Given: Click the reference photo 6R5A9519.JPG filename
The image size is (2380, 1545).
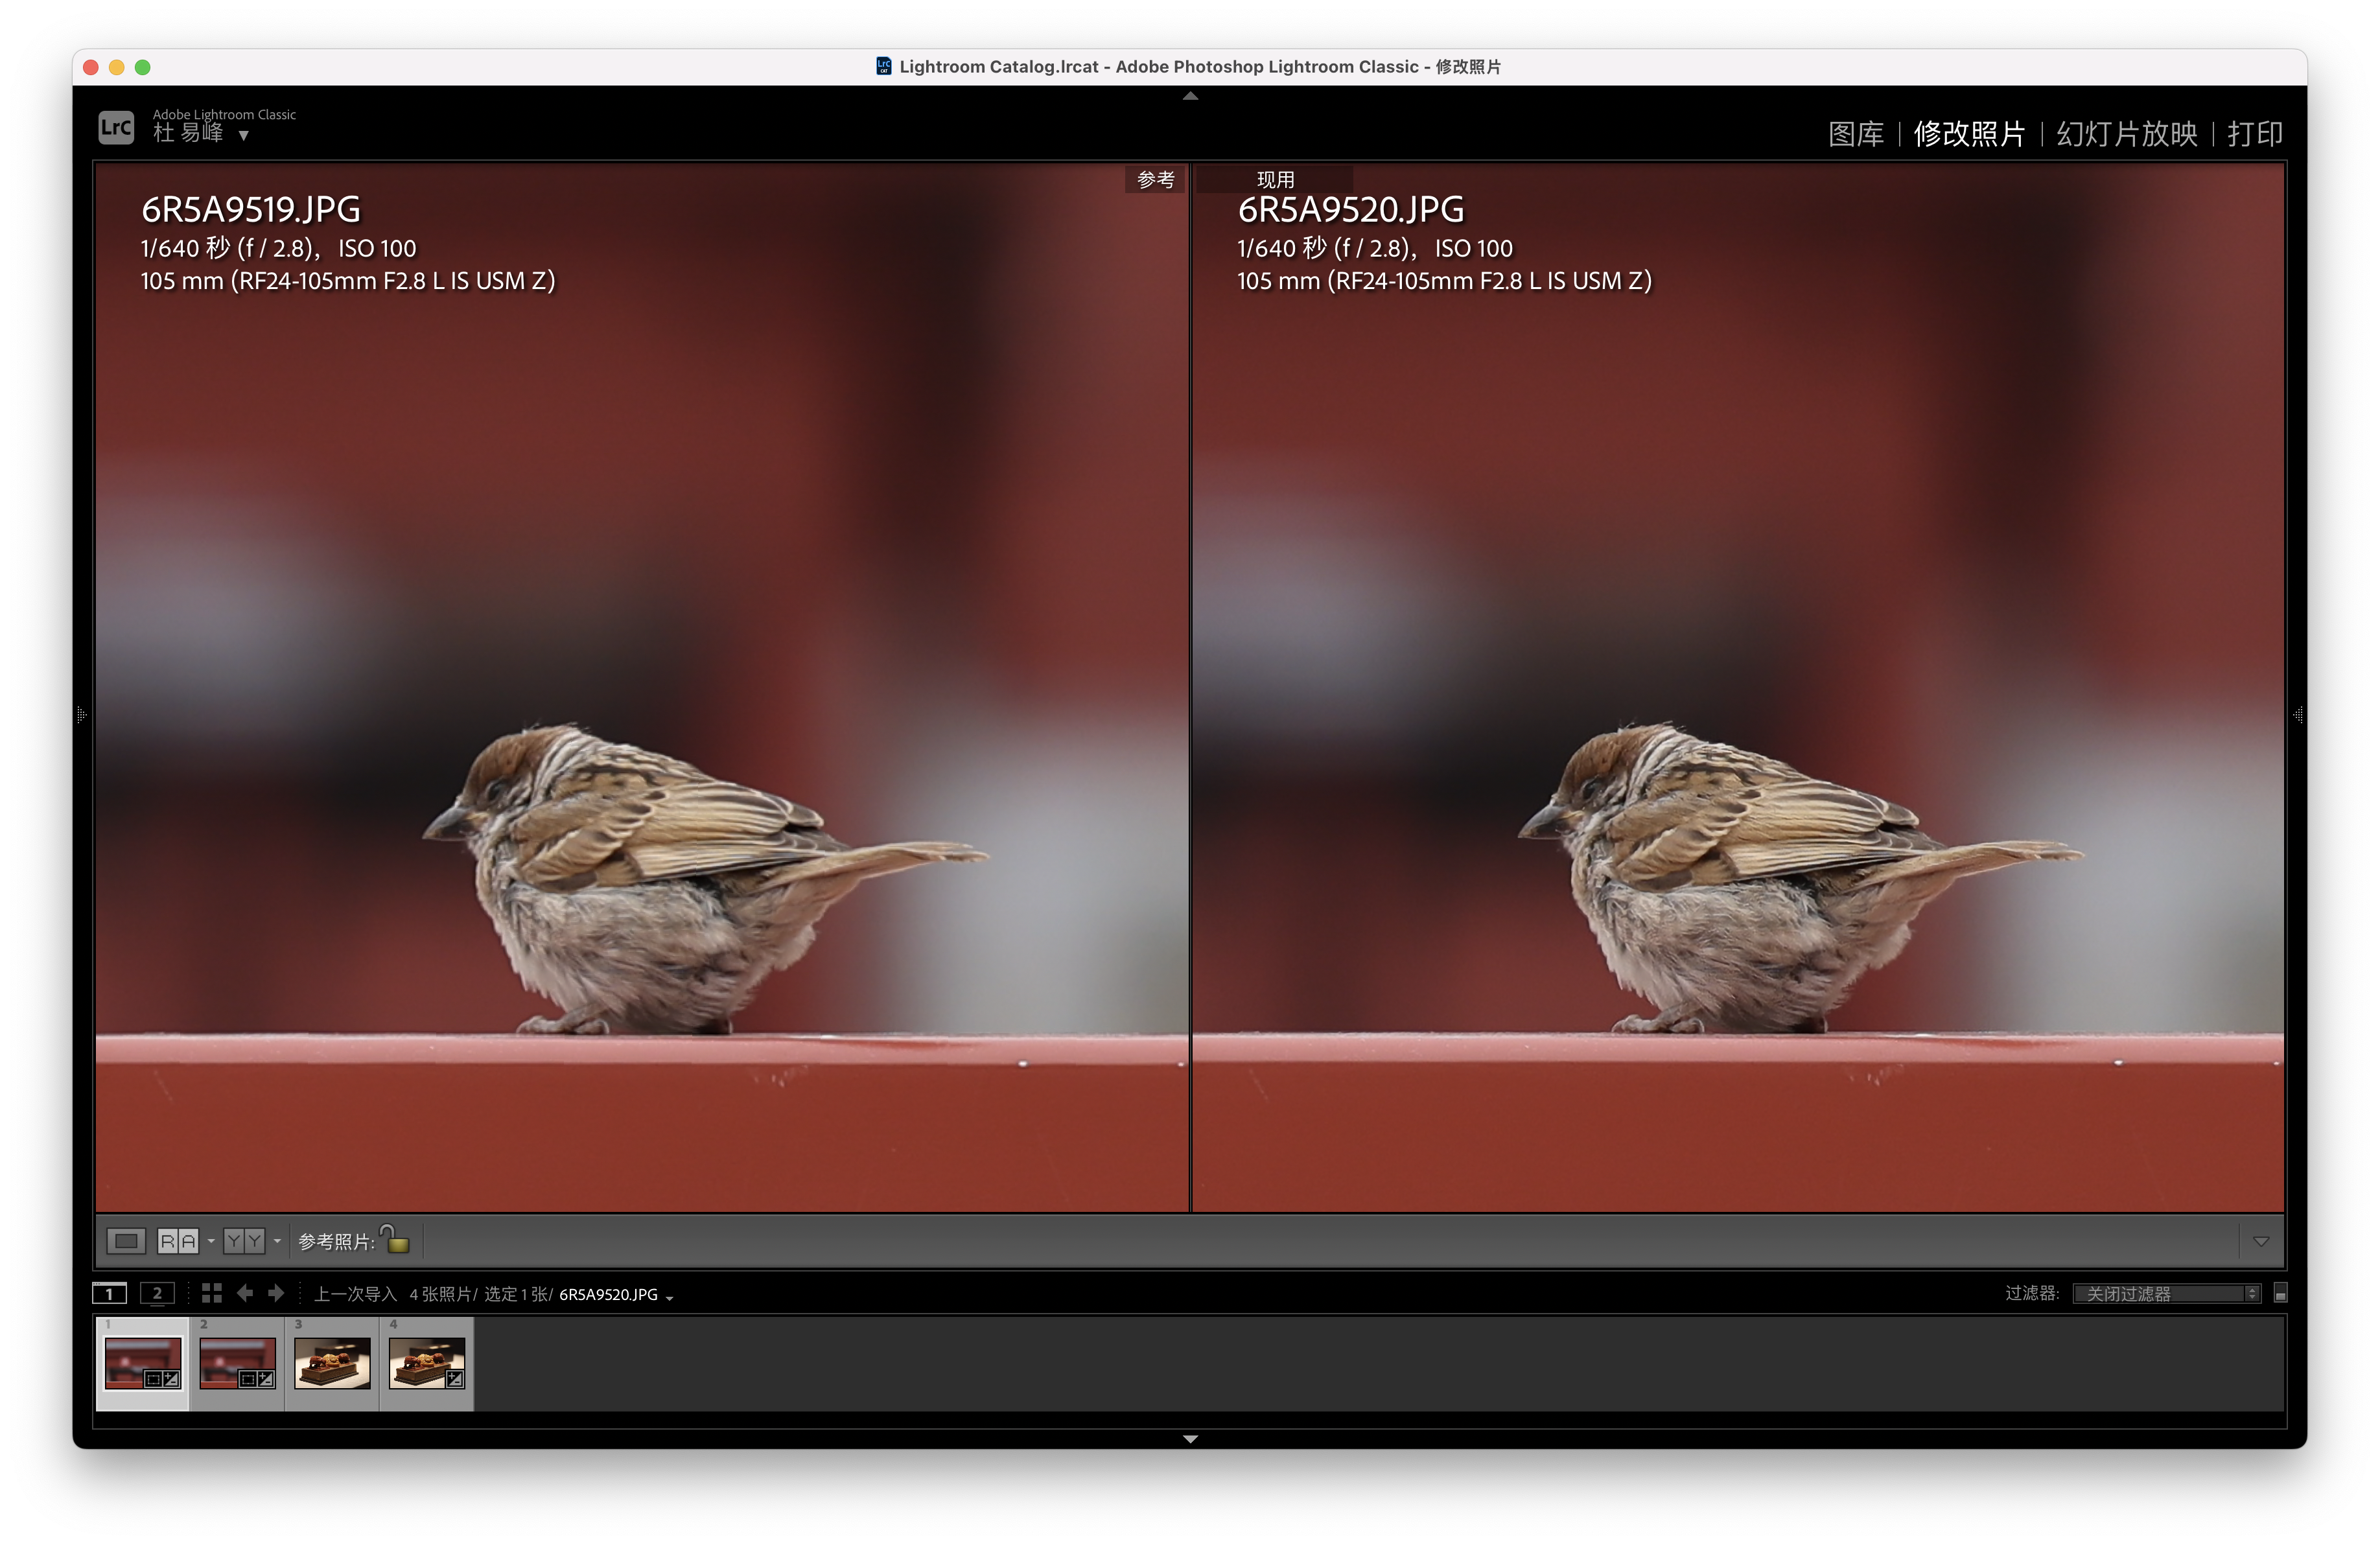Looking at the screenshot, I should pos(251,210).
